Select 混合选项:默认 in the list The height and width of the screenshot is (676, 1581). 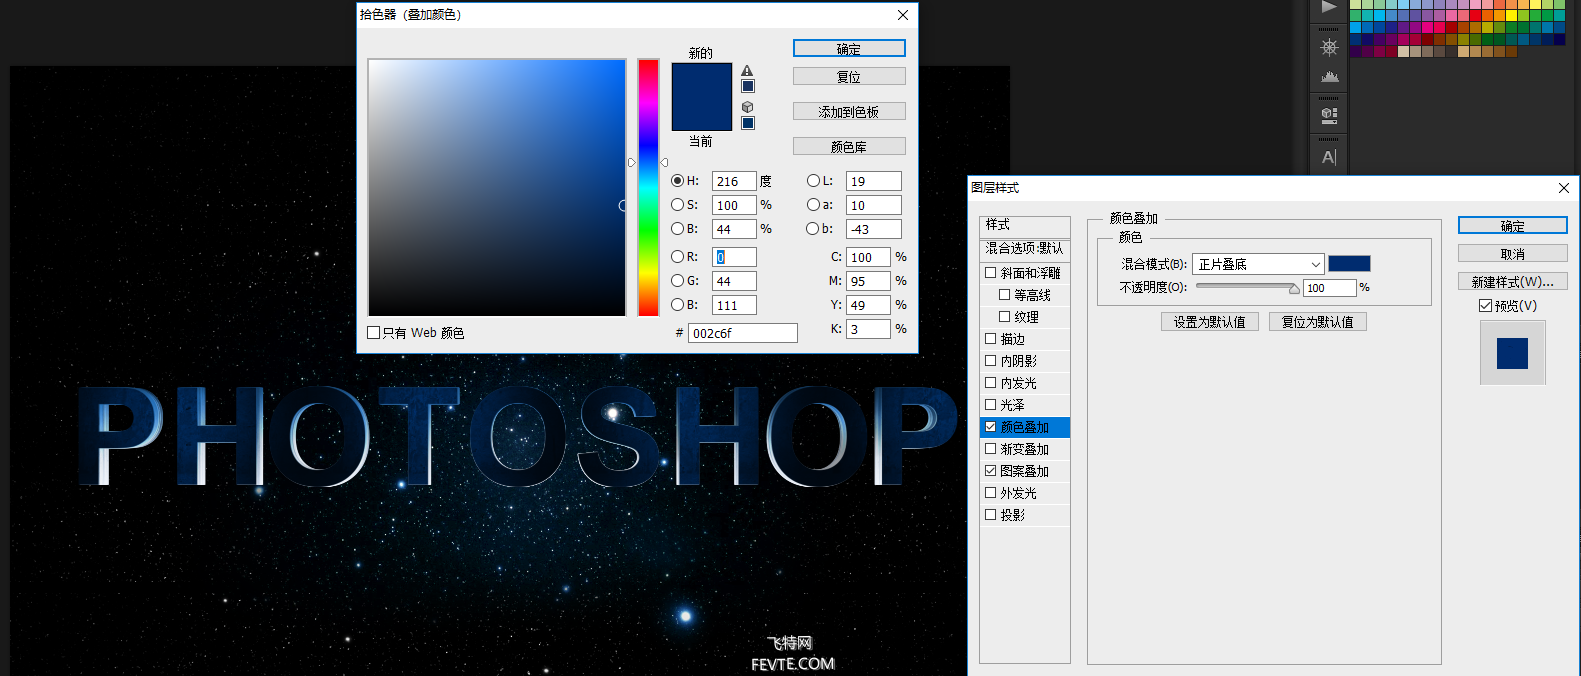(1025, 248)
